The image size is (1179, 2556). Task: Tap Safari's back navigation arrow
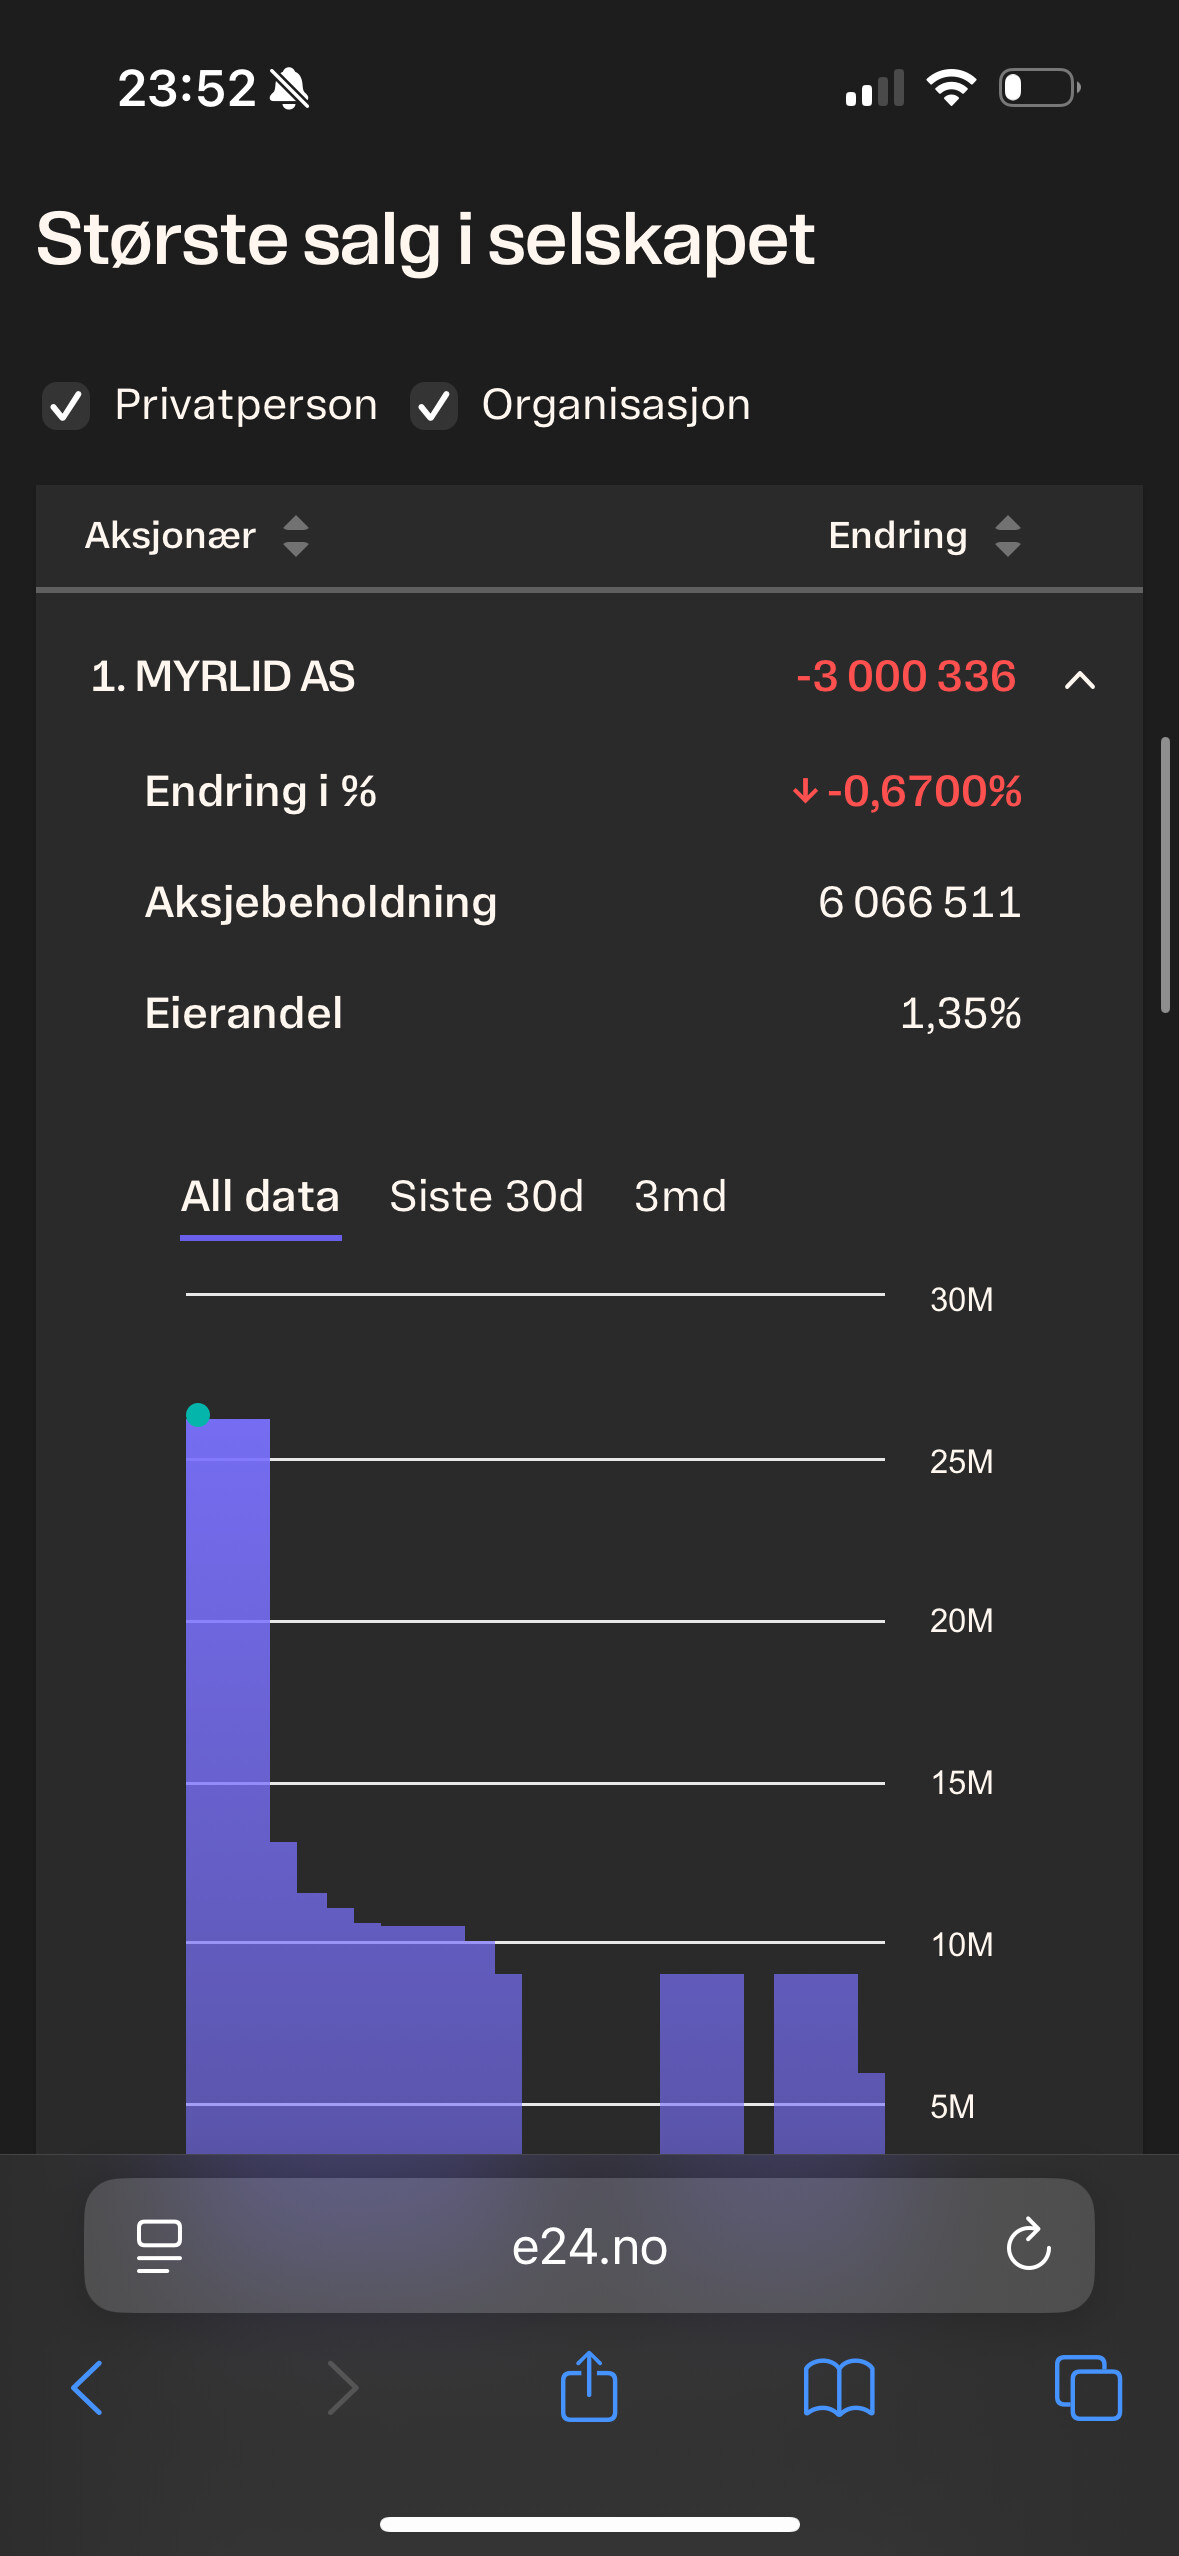[x=88, y=2388]
